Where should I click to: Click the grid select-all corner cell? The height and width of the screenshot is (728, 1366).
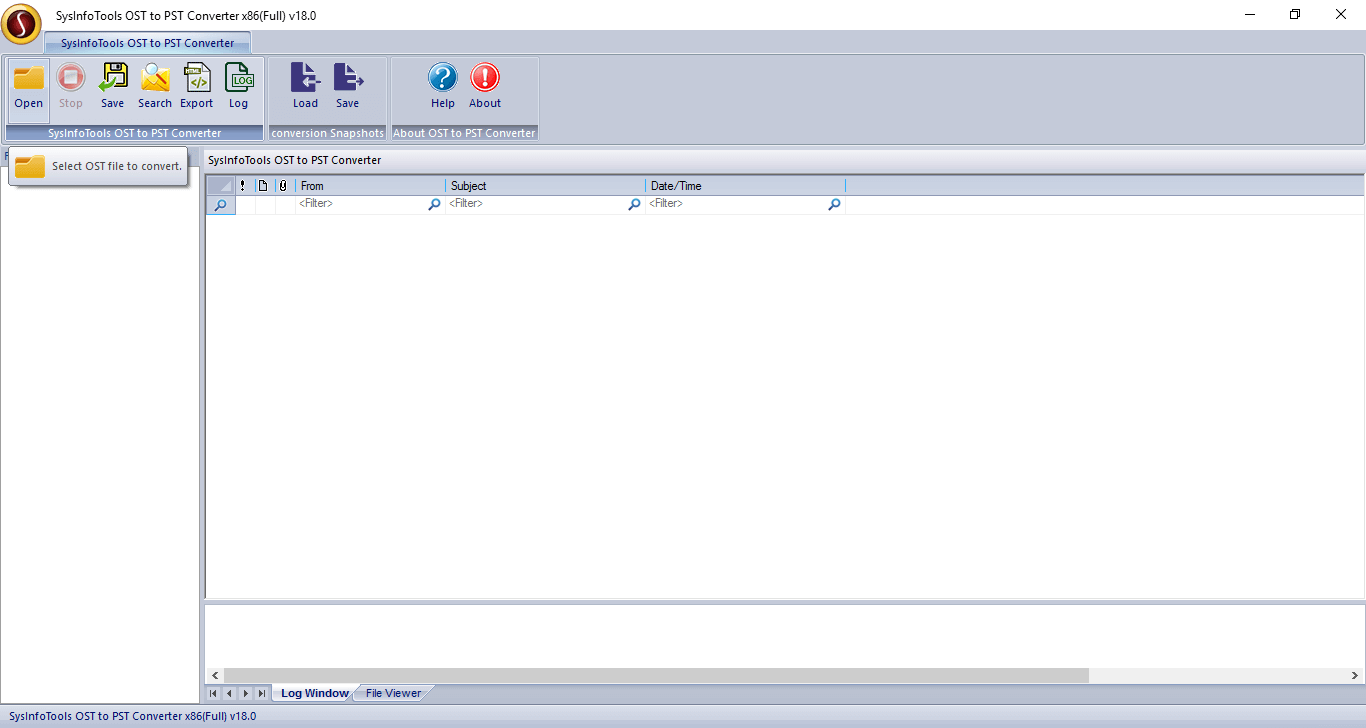(x=221, y=186)
